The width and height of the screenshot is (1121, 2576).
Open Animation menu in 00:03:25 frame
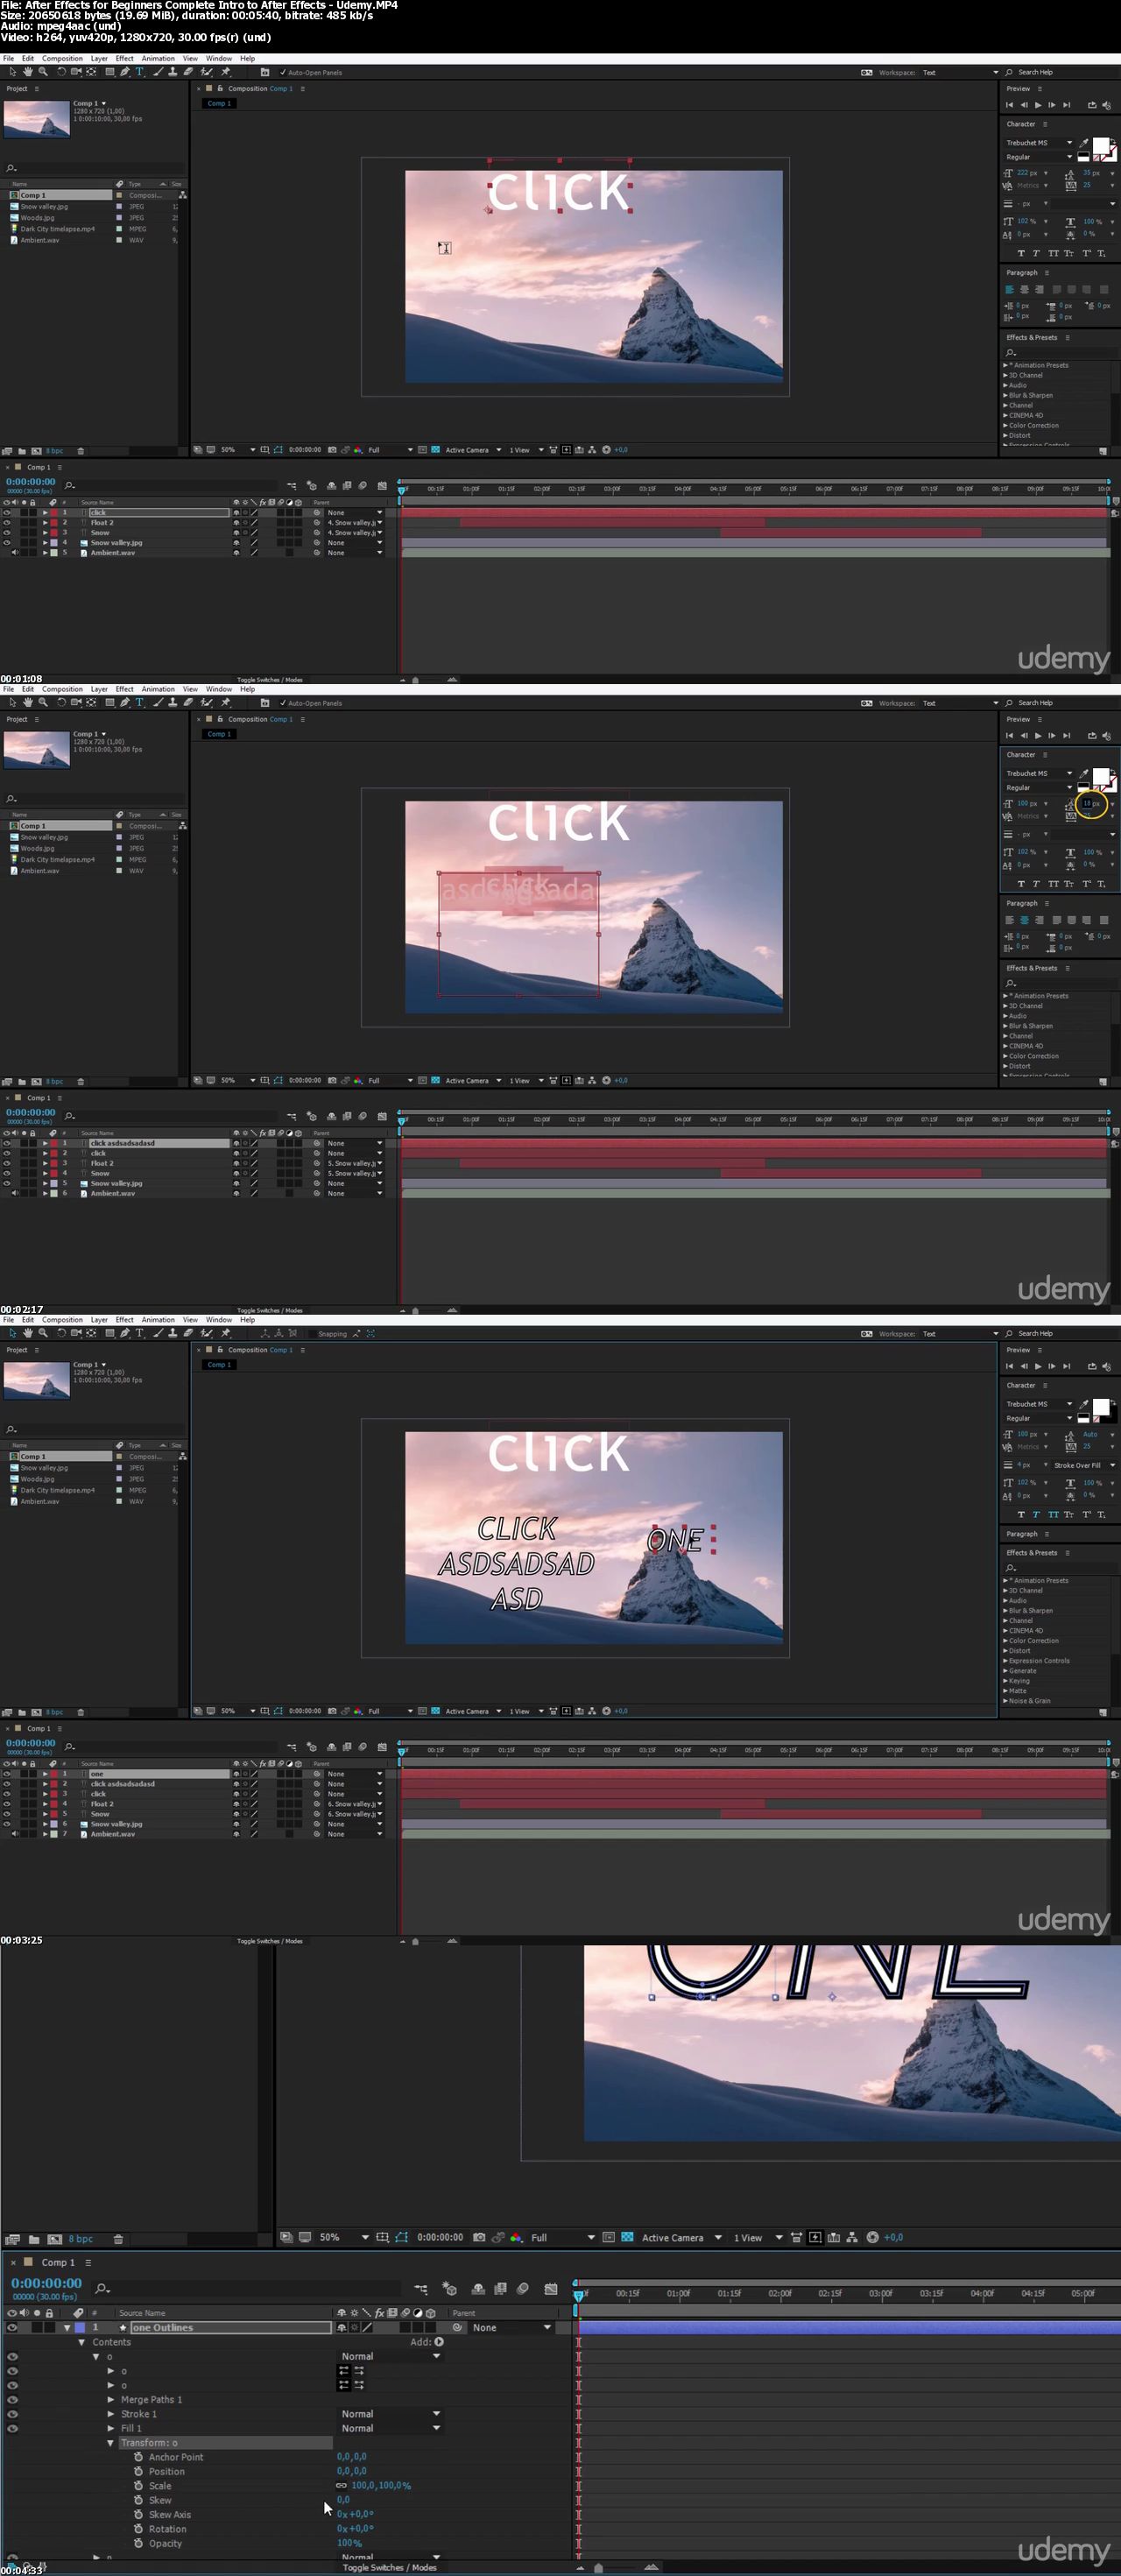158,1319
